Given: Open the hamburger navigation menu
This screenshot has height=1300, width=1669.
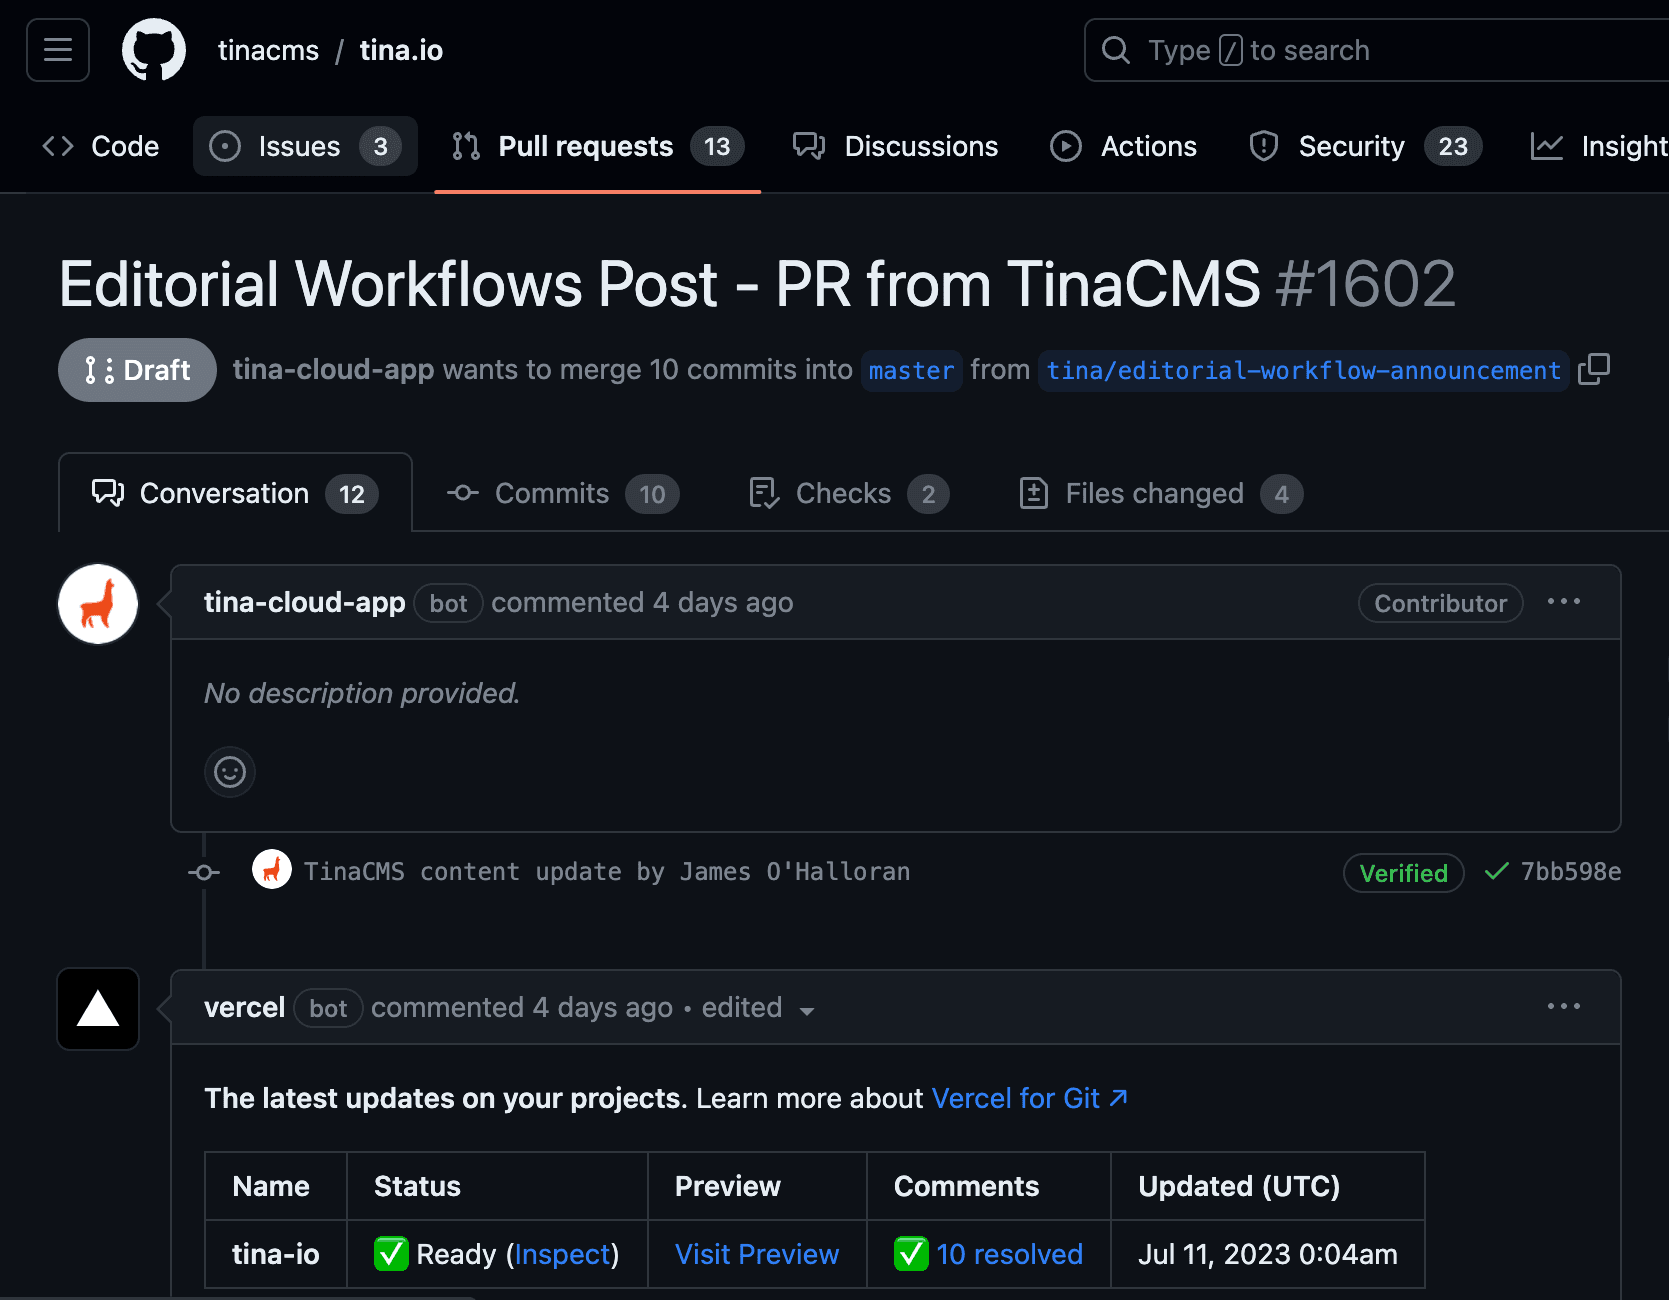Looking at the screenshot, I should point(58,50).
